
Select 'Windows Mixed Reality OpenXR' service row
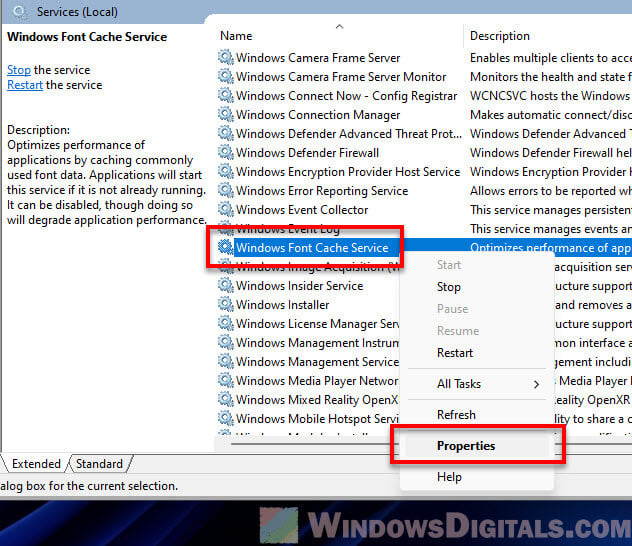[x=318, y=400]
